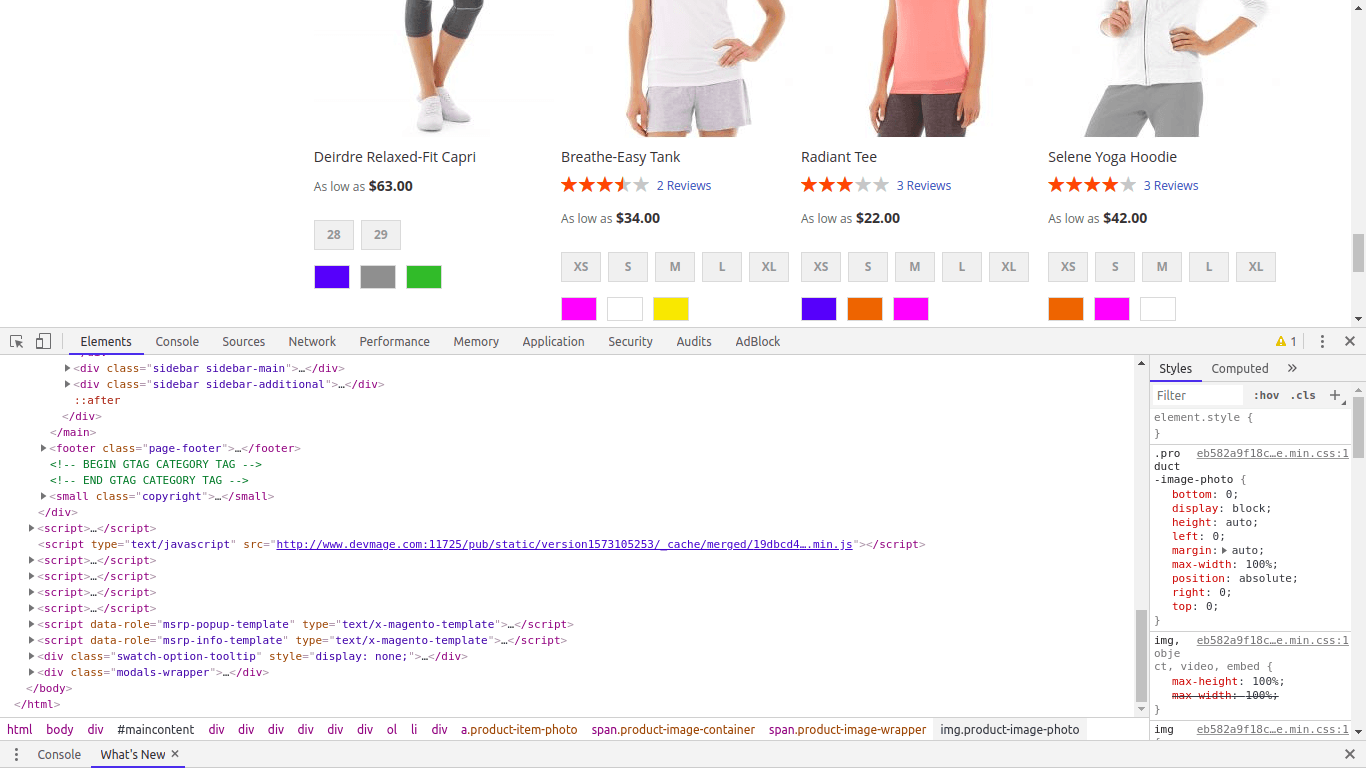Switch to the Network tab
The height and width of the screenshot is (768, 1366).
[312, 341]
